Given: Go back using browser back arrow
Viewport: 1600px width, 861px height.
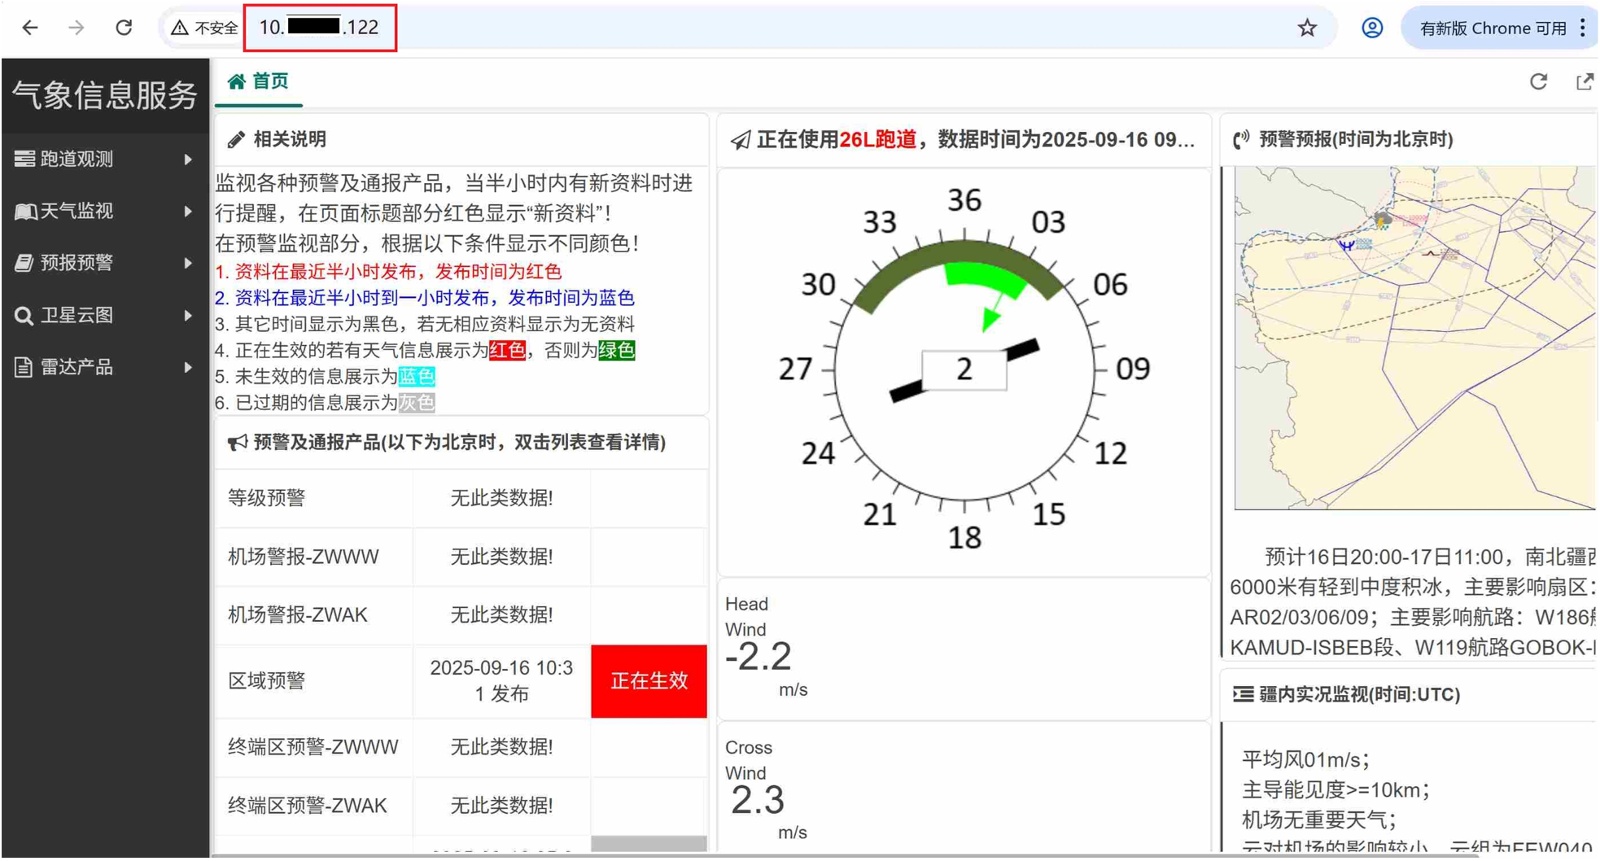Looking at the screenshot, I should 30,28.
